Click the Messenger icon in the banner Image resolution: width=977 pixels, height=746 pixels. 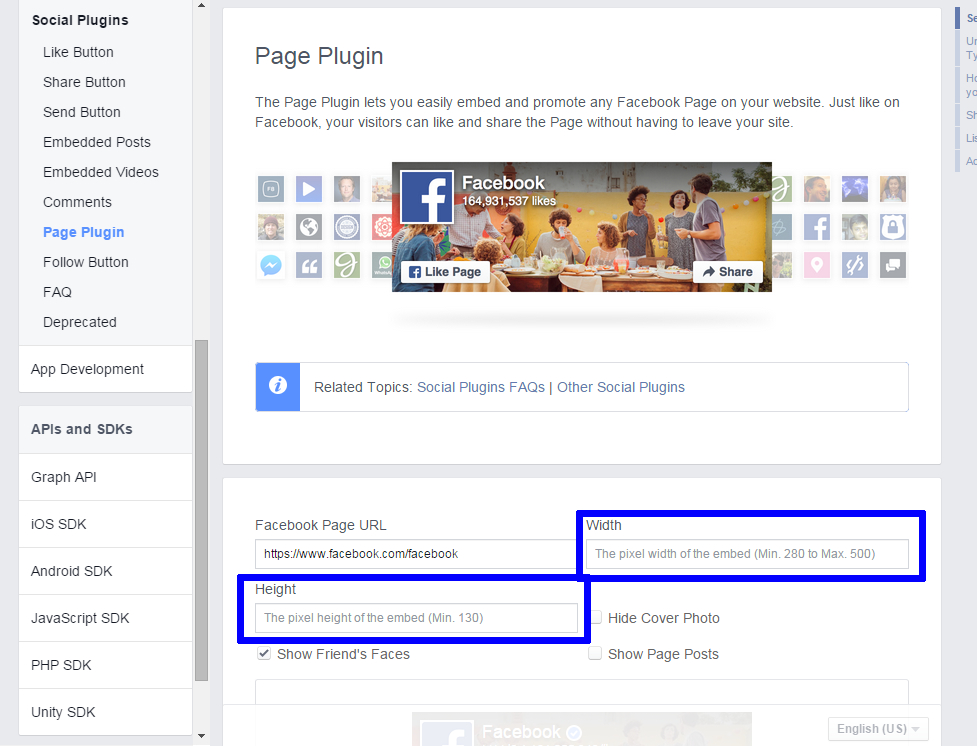[x=271, y=265]
